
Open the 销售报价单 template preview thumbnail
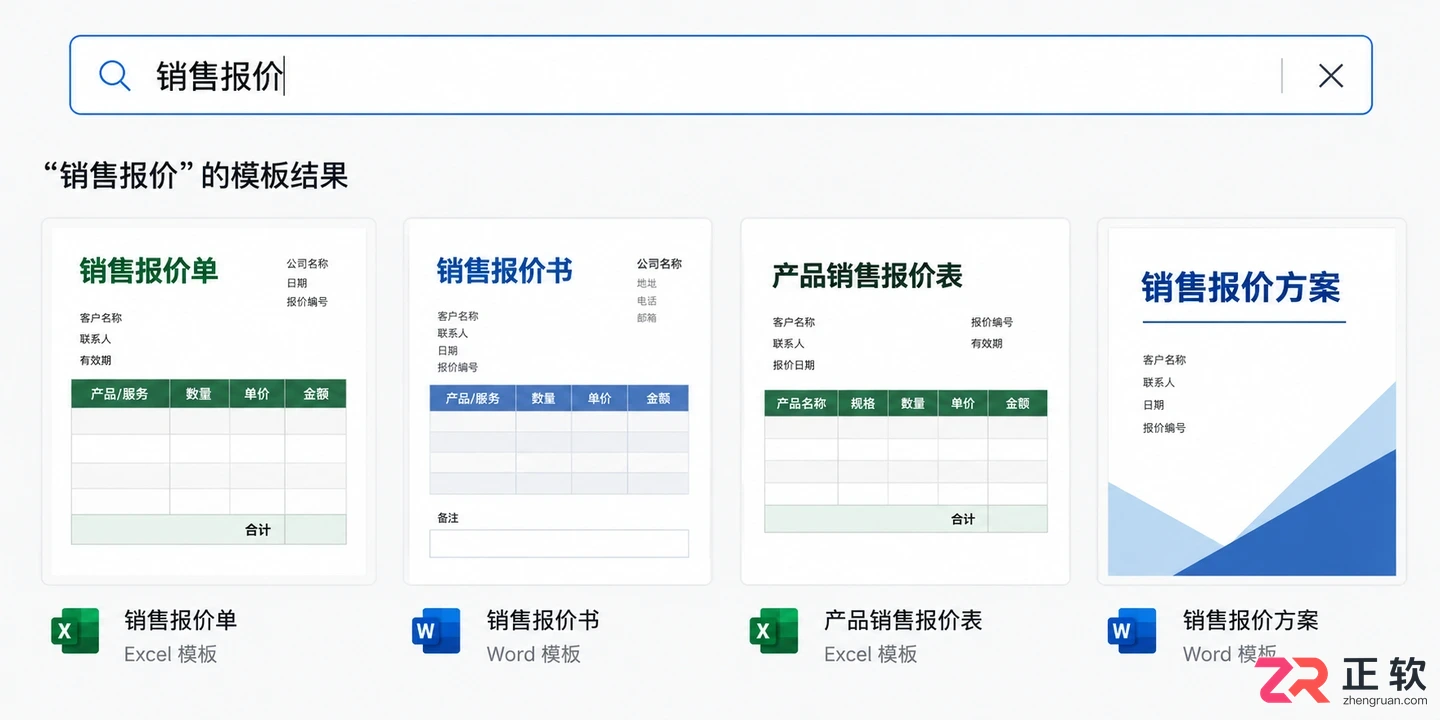(209, 401)
